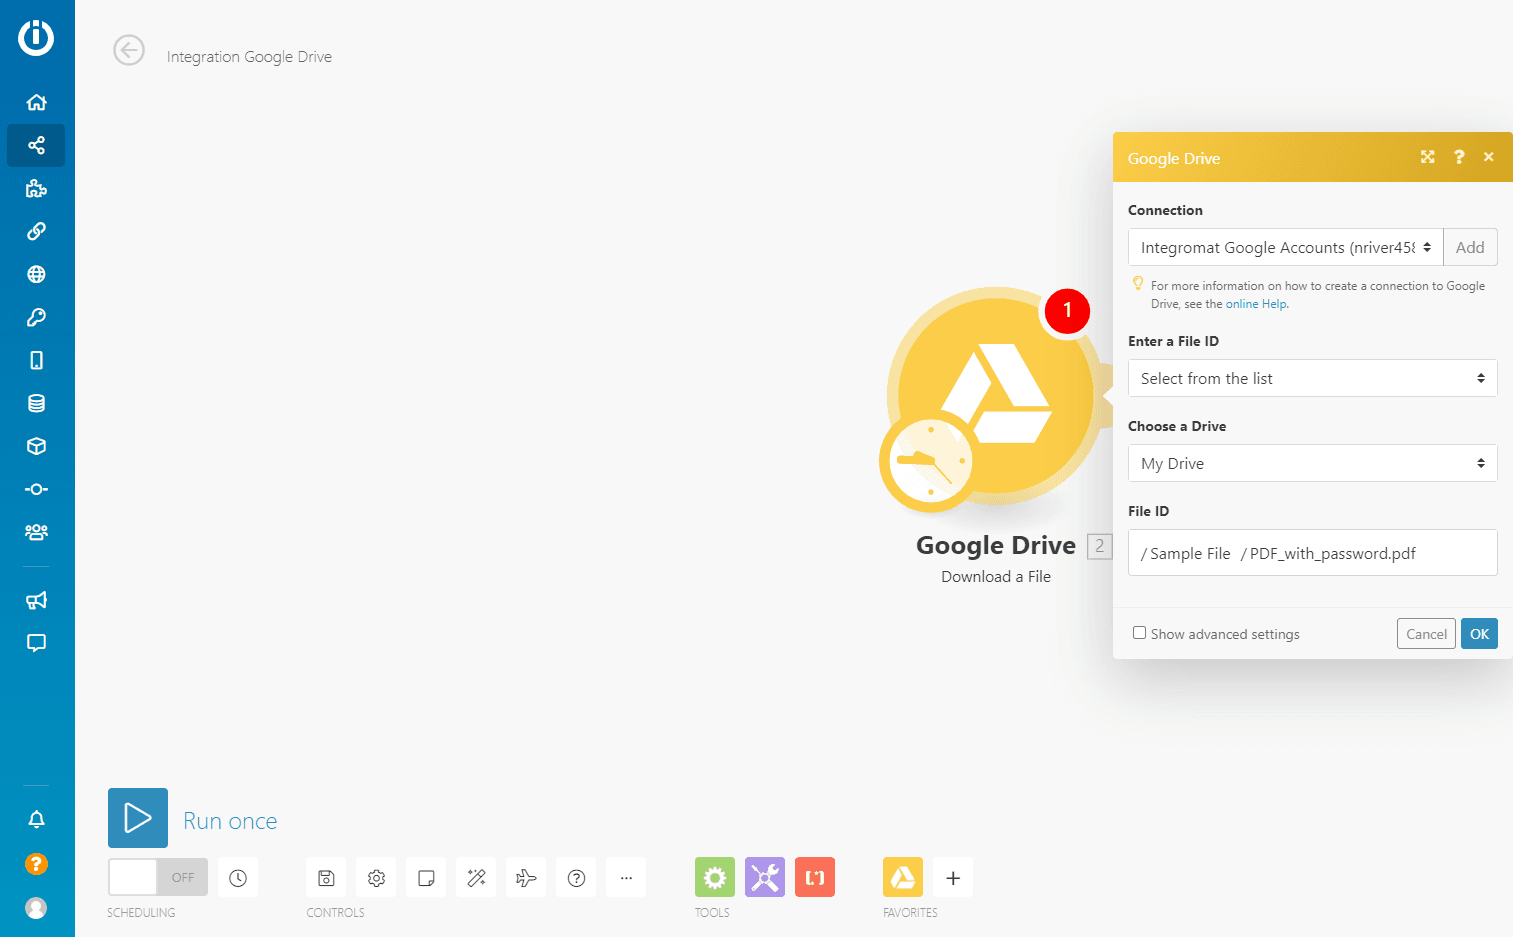Open the purple Tools wrench icon
This screenshot has height=937, width=1513.
coord(764,877)
